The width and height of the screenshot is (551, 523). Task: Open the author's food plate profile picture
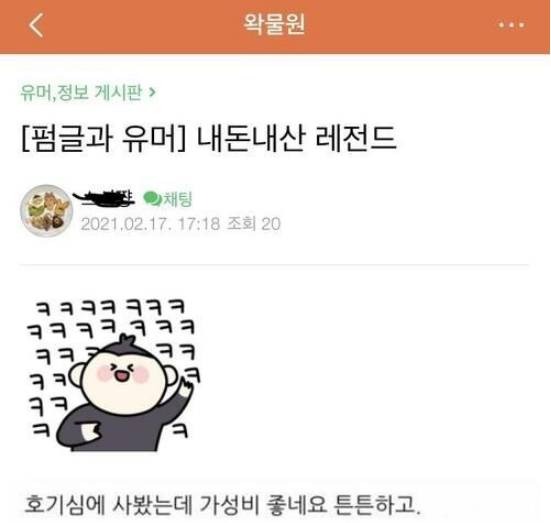(x=46, y=211)
